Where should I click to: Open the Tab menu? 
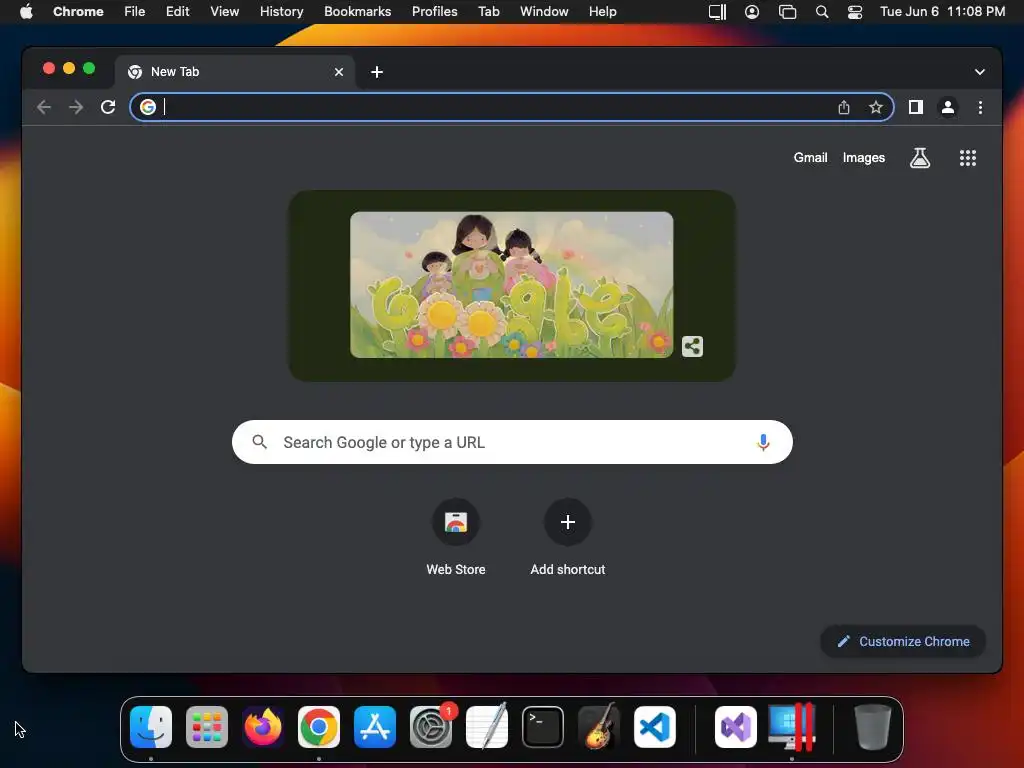click(x=488, y=12)
